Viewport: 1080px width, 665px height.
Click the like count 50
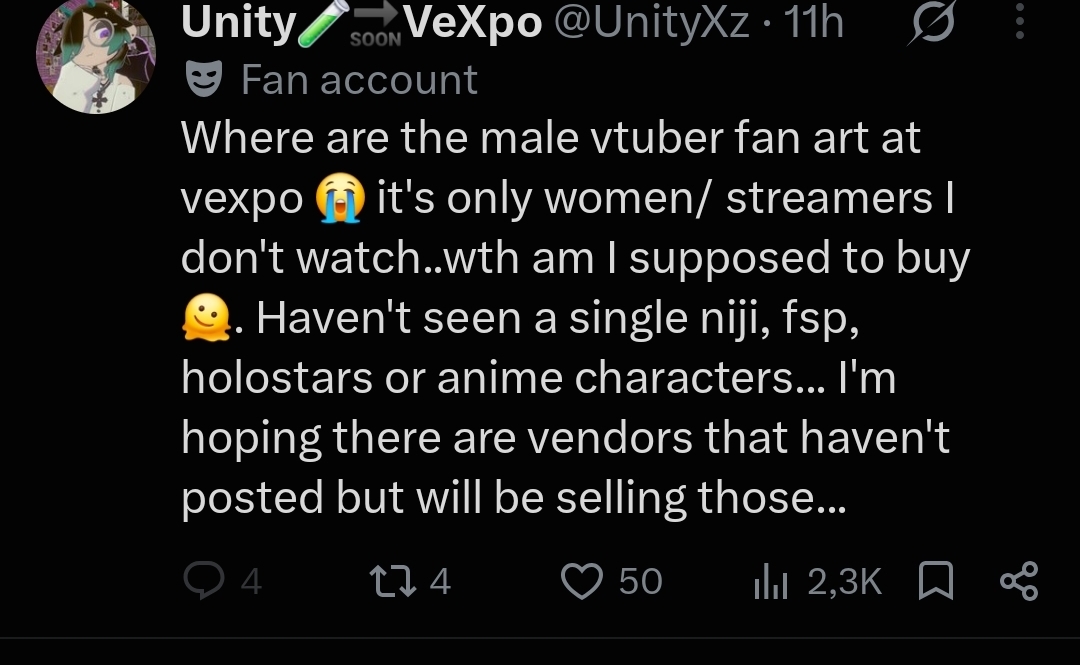point(641,582)
